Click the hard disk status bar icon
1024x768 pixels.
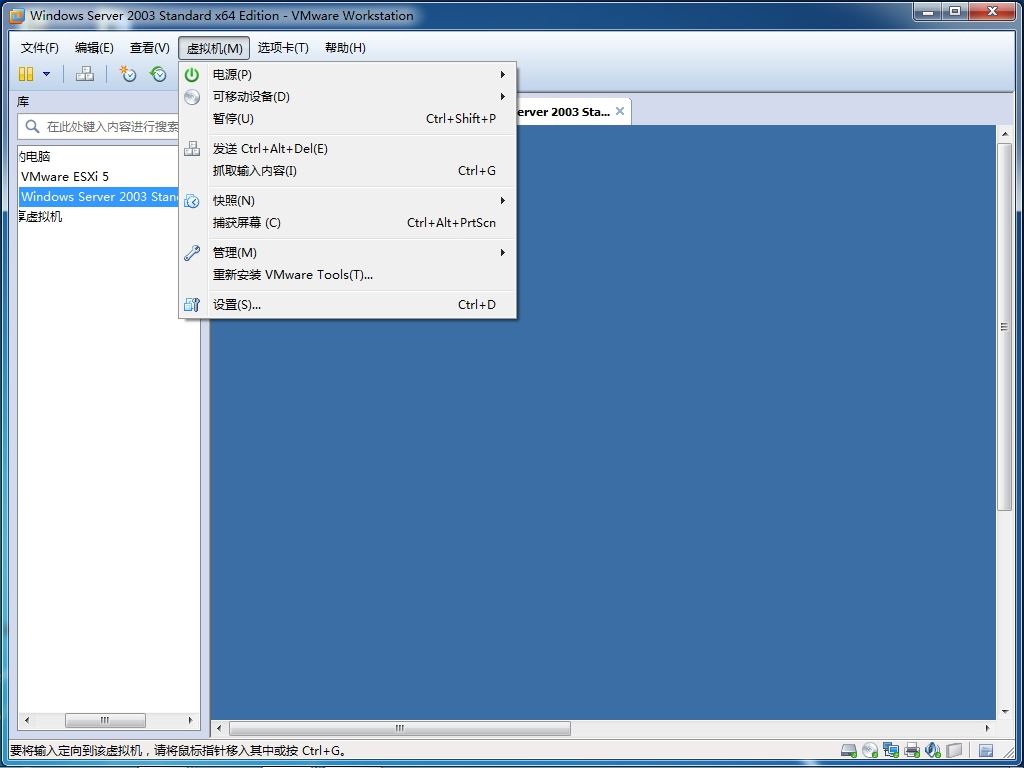pyautogui.click(x=849, y=750)
